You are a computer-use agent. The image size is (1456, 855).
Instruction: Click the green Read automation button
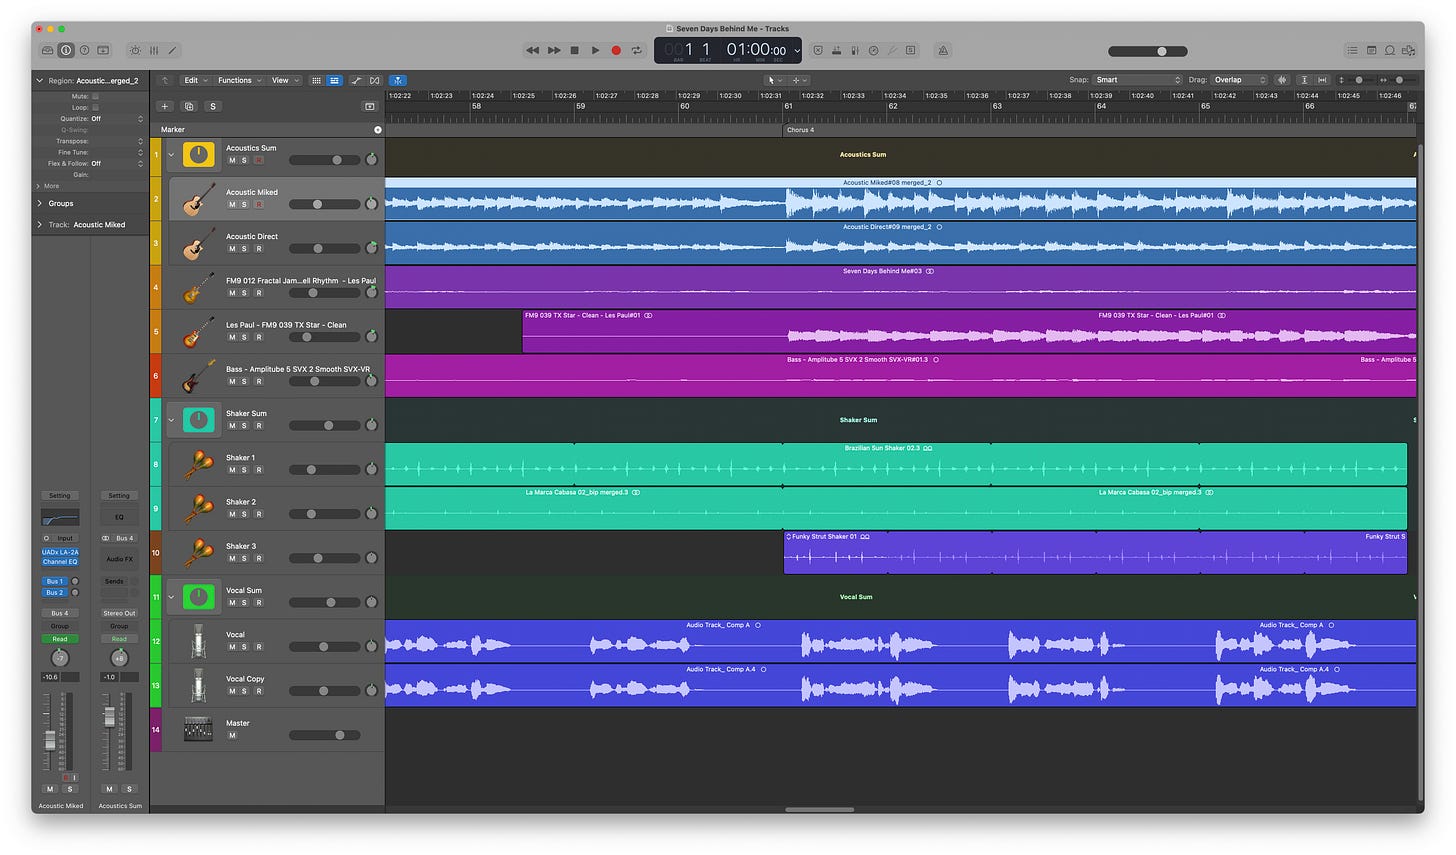(60, 639)
